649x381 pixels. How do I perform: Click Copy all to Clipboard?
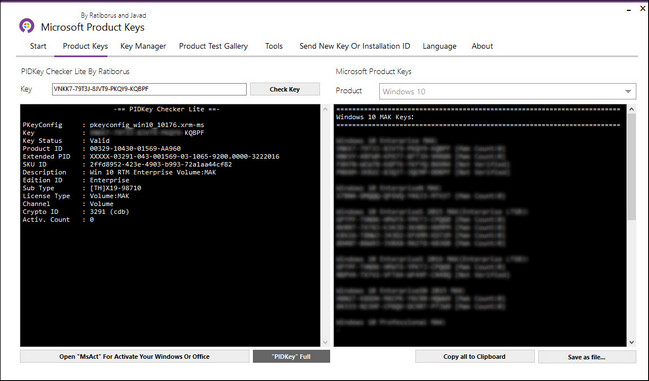474,357
